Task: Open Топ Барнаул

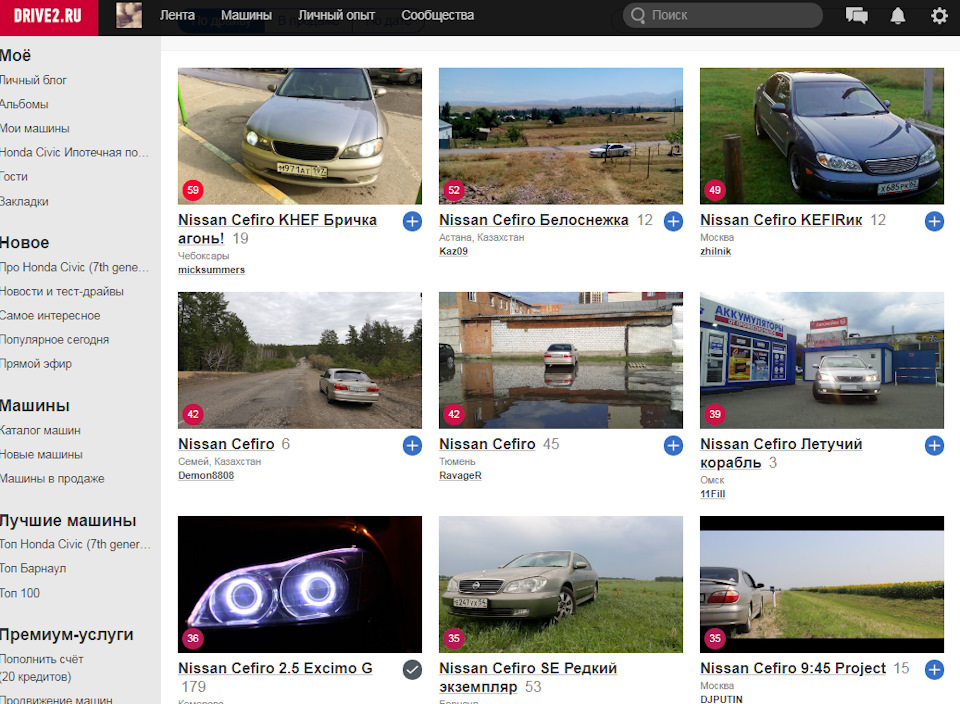Action: click(x=32, y=569)
